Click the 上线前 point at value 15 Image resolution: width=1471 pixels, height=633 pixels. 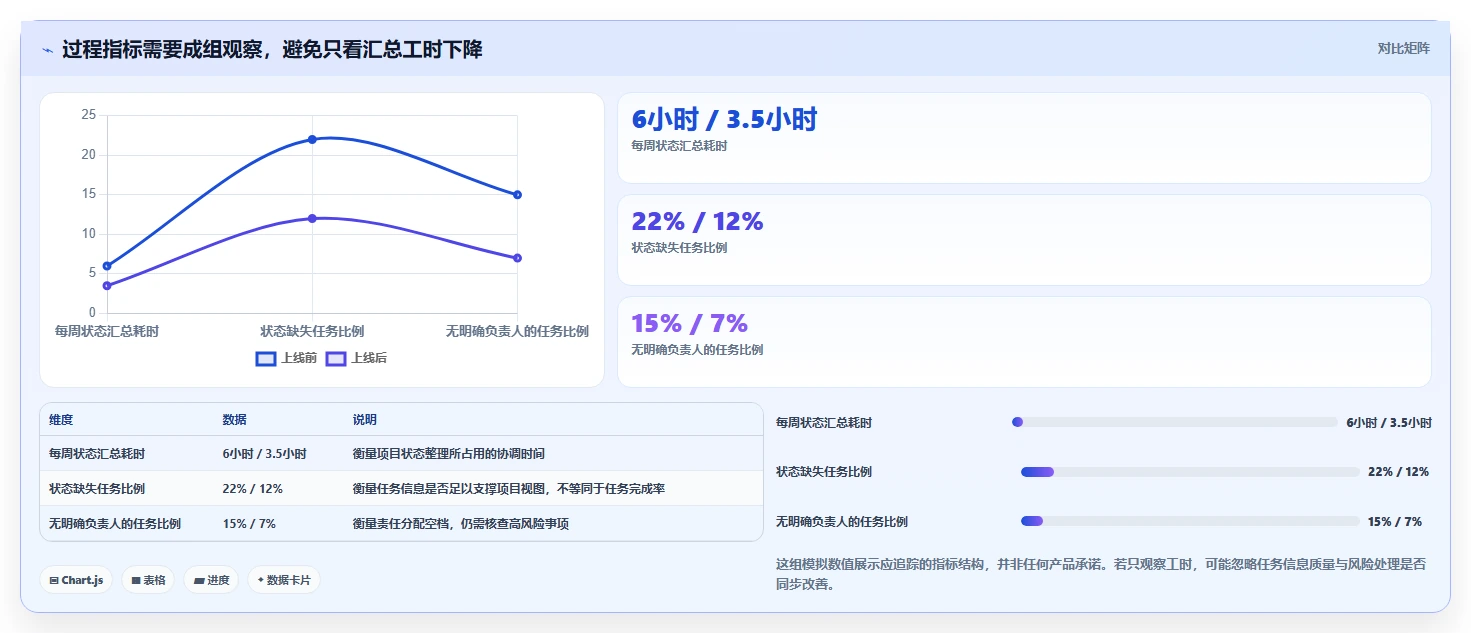point(517,195)
